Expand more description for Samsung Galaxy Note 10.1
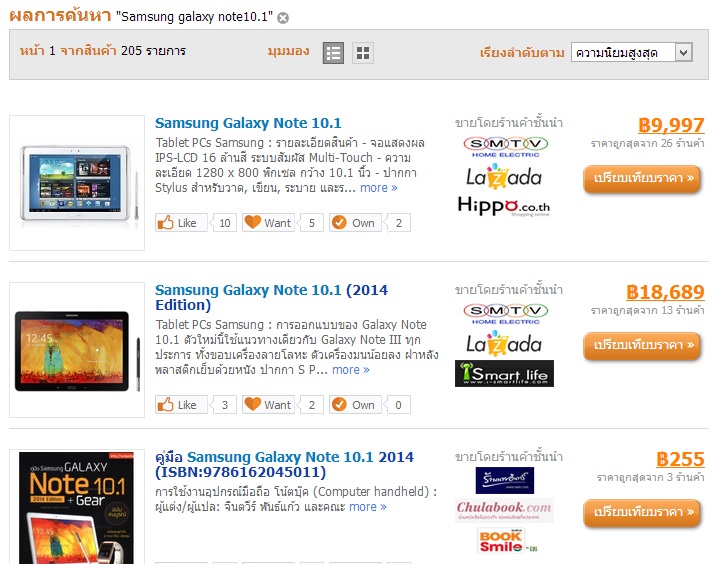 (x=379, y=188)
